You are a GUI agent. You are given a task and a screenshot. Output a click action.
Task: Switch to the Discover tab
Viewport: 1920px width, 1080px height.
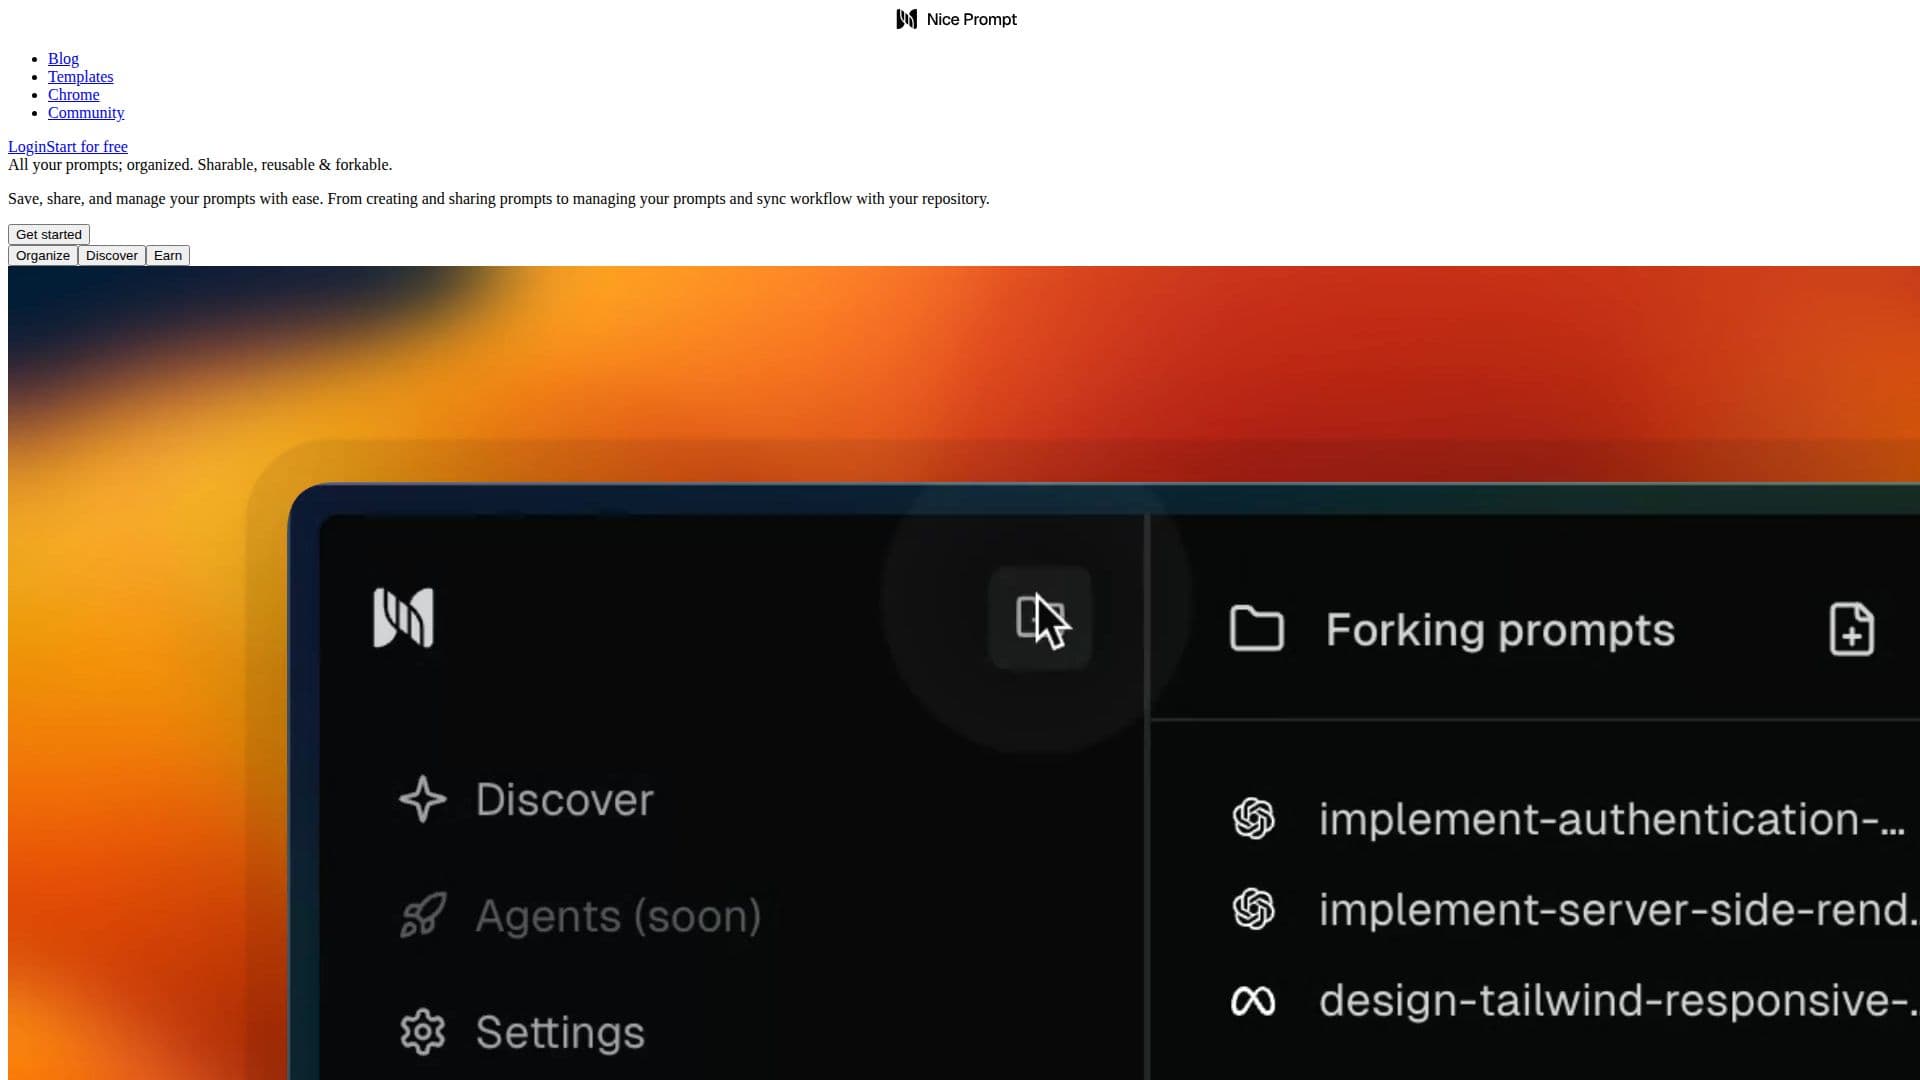112,256
